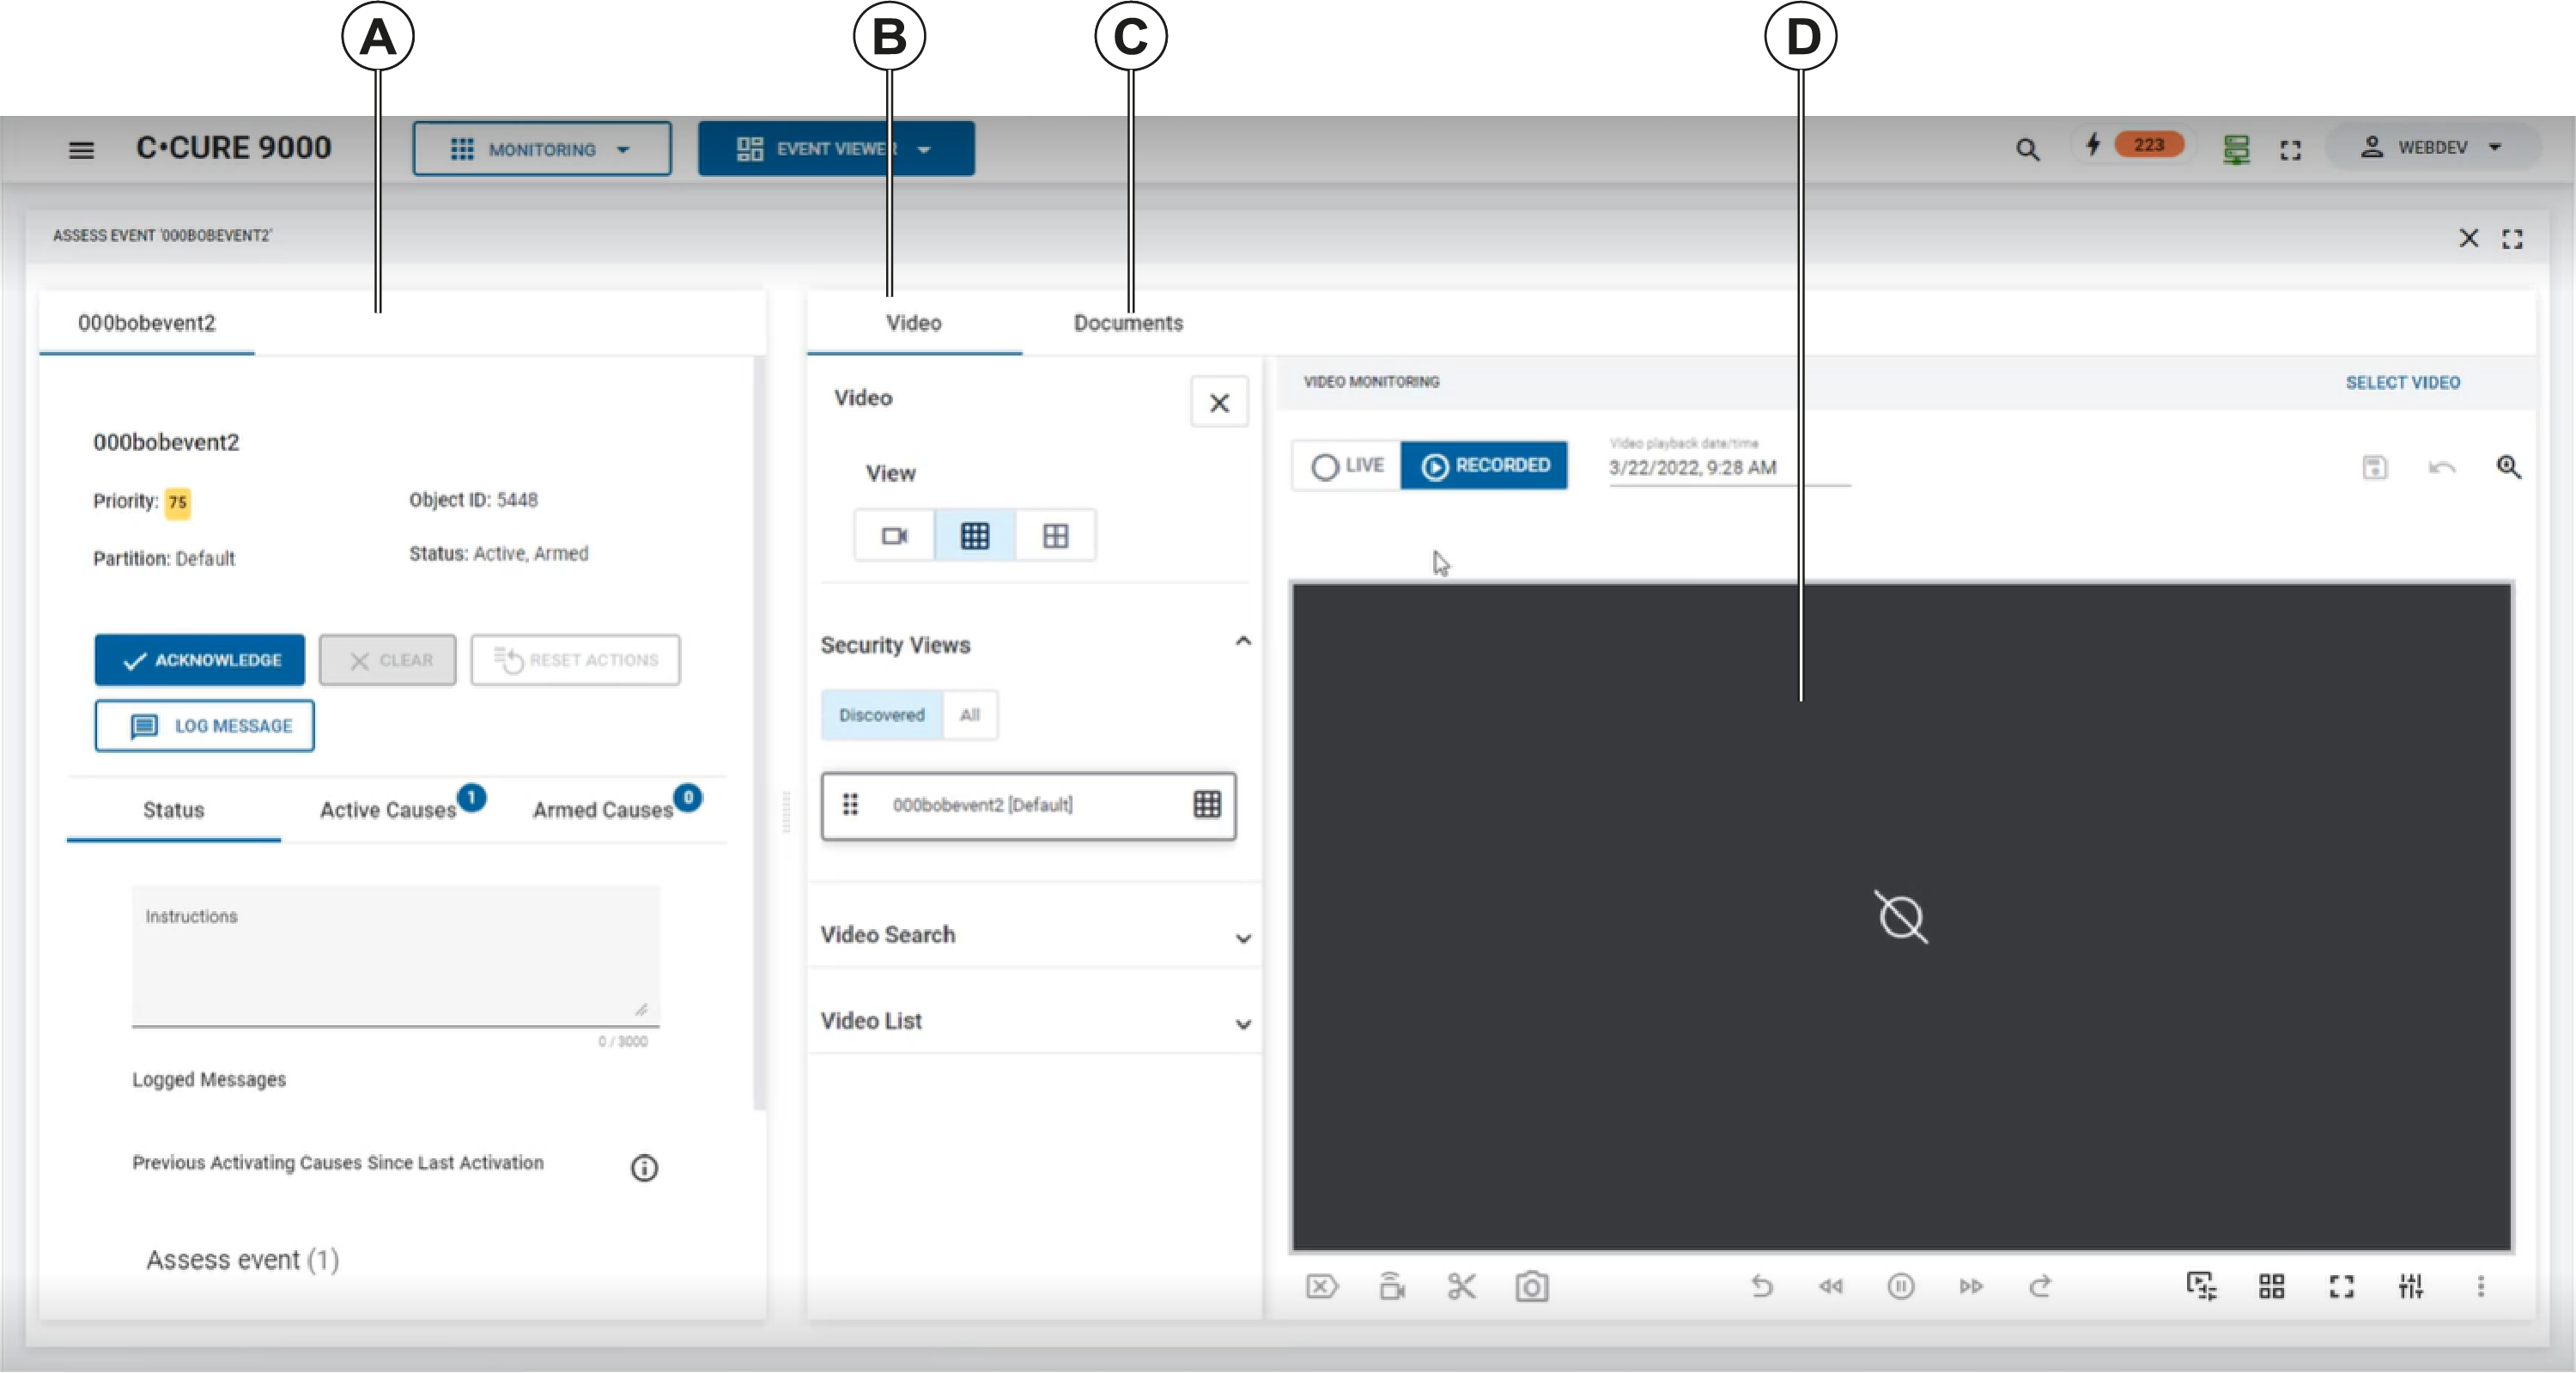The width and height of the screenshot is (2576, 1373).
Task: Click the pause playback button
Action: coord(1900,1286)
